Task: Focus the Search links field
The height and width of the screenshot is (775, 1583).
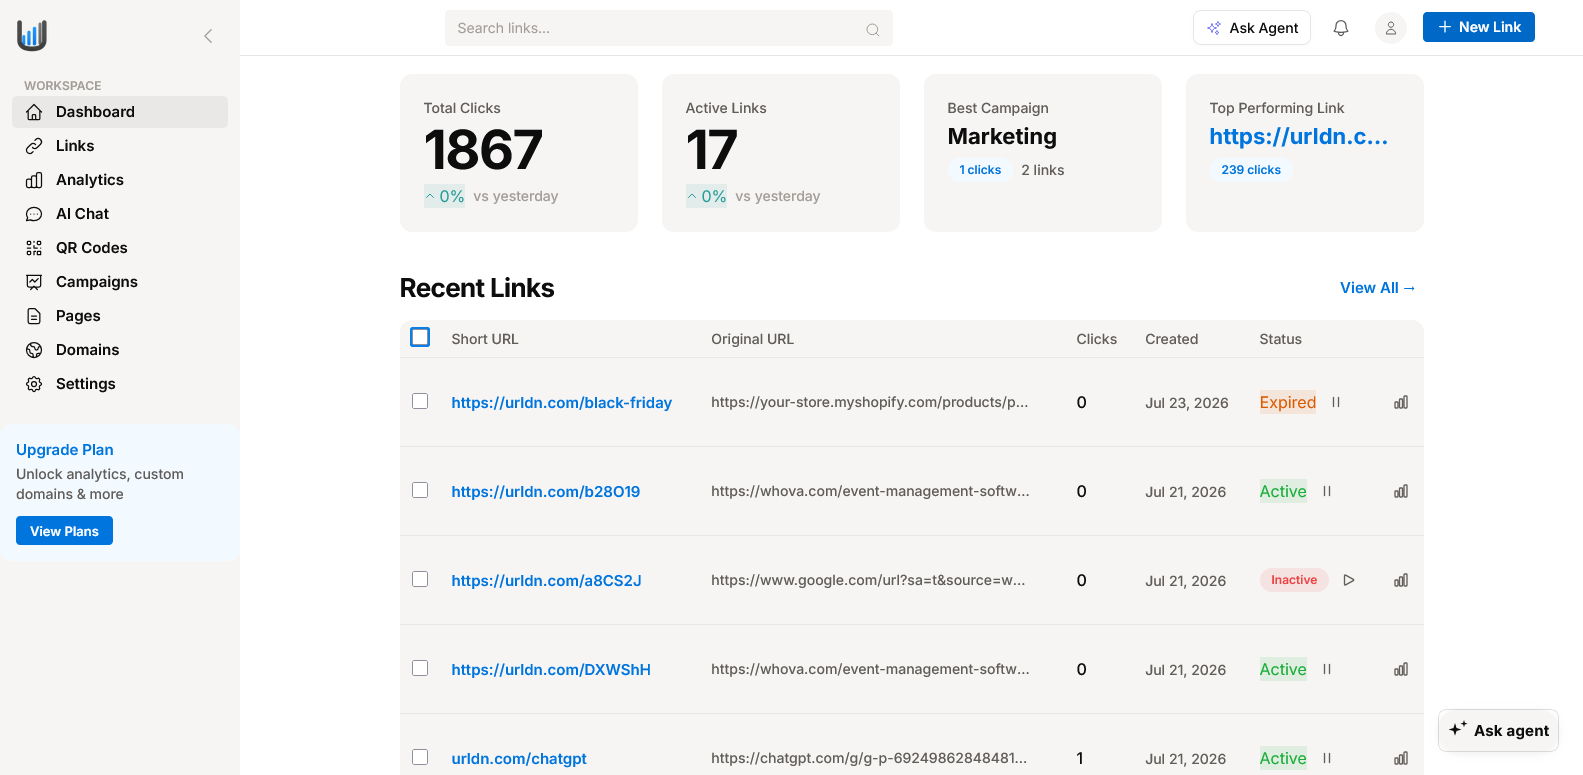Action: pyautogui.click(x=668, y=28)
